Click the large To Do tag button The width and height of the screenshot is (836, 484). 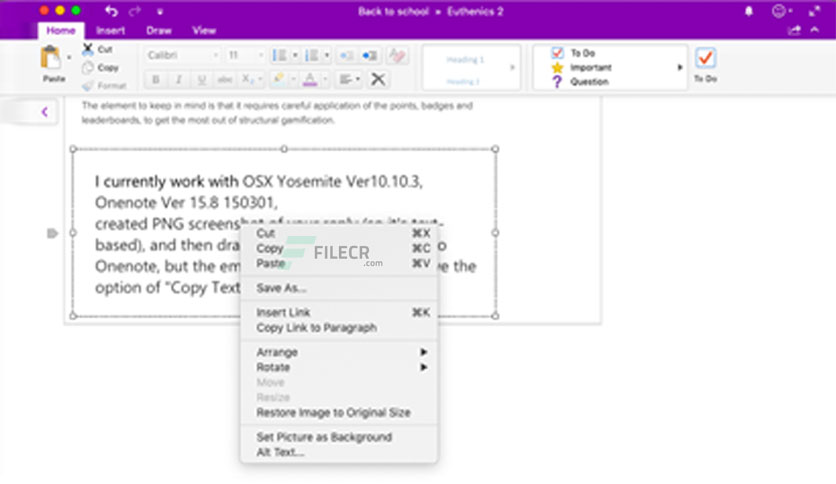[x=705, y=64]
